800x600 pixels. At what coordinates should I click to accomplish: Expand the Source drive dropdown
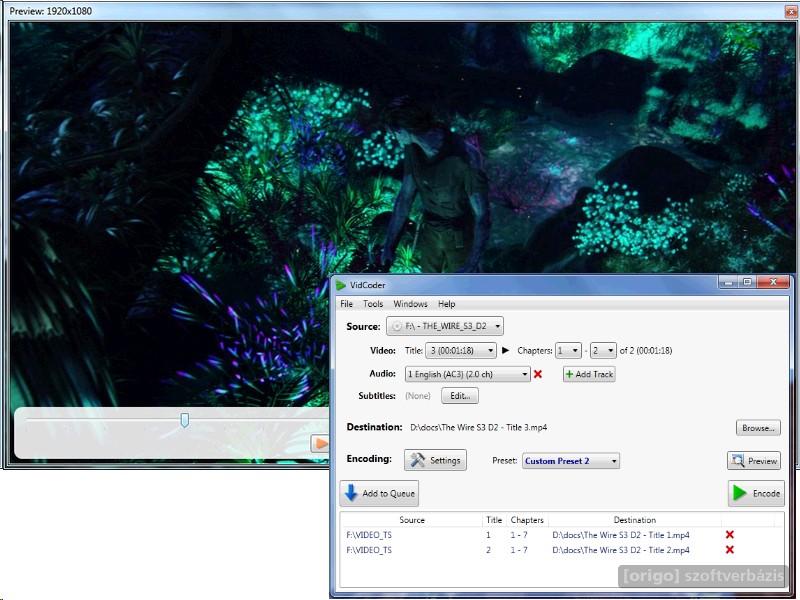click(445, 326)
